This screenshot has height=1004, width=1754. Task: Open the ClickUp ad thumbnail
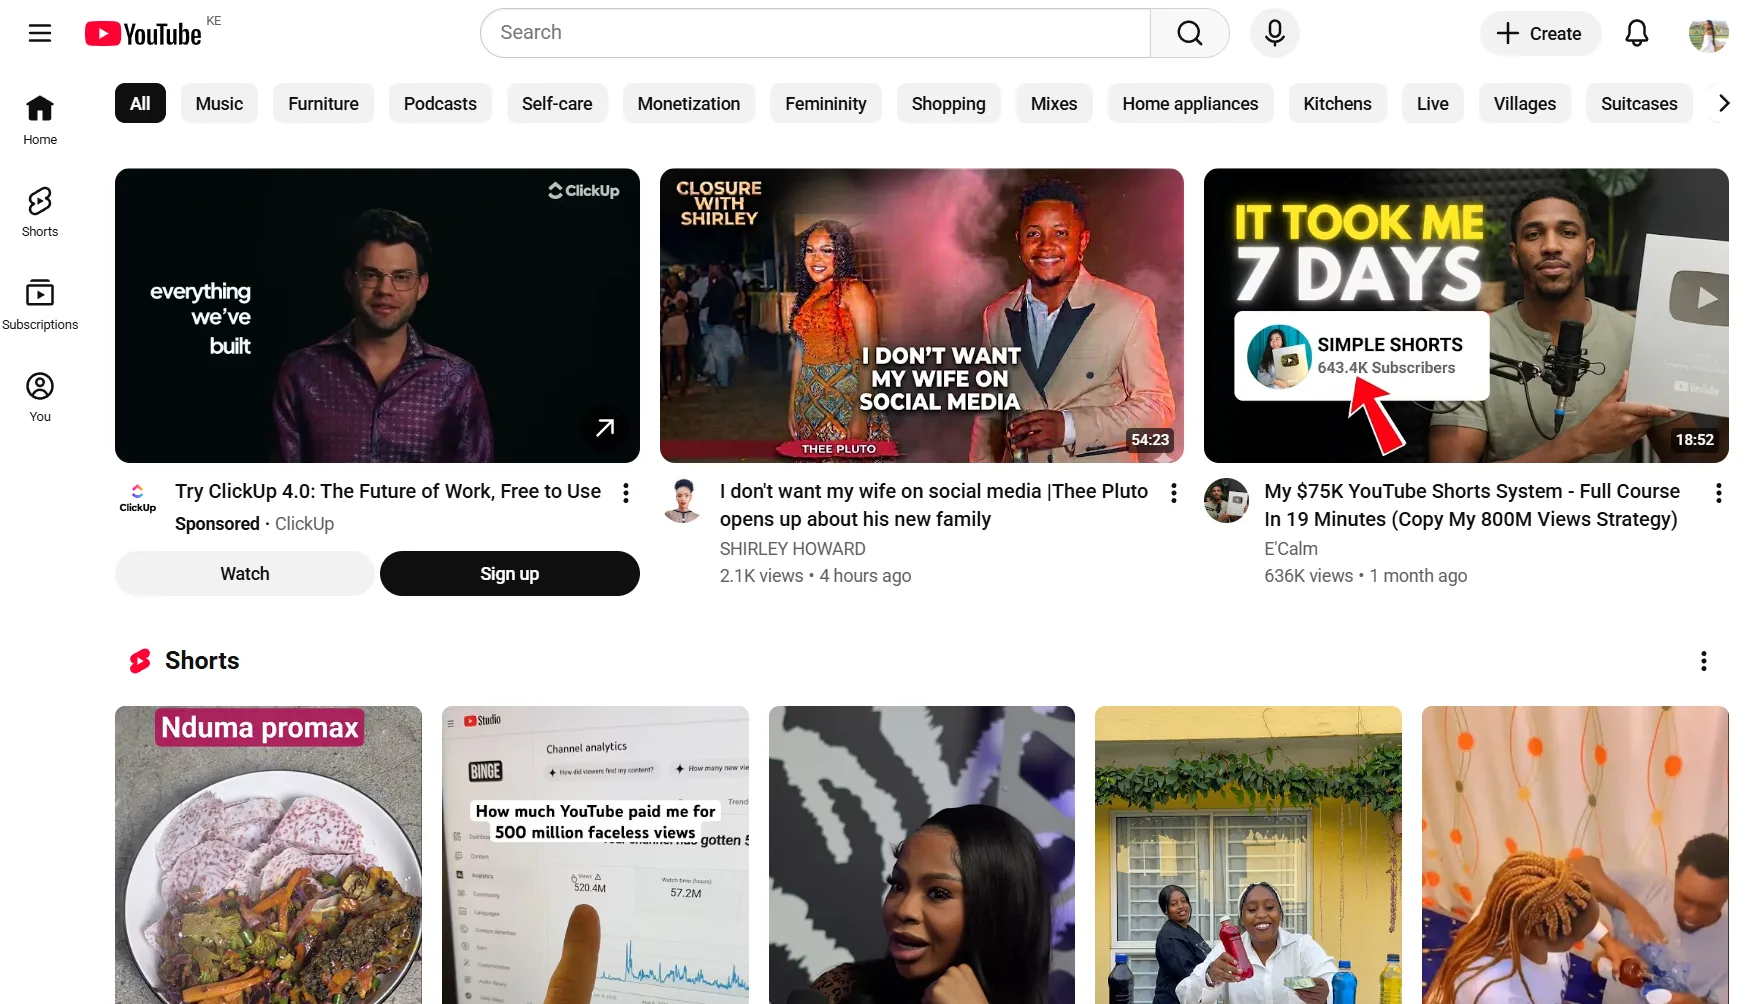coord(377,315)
